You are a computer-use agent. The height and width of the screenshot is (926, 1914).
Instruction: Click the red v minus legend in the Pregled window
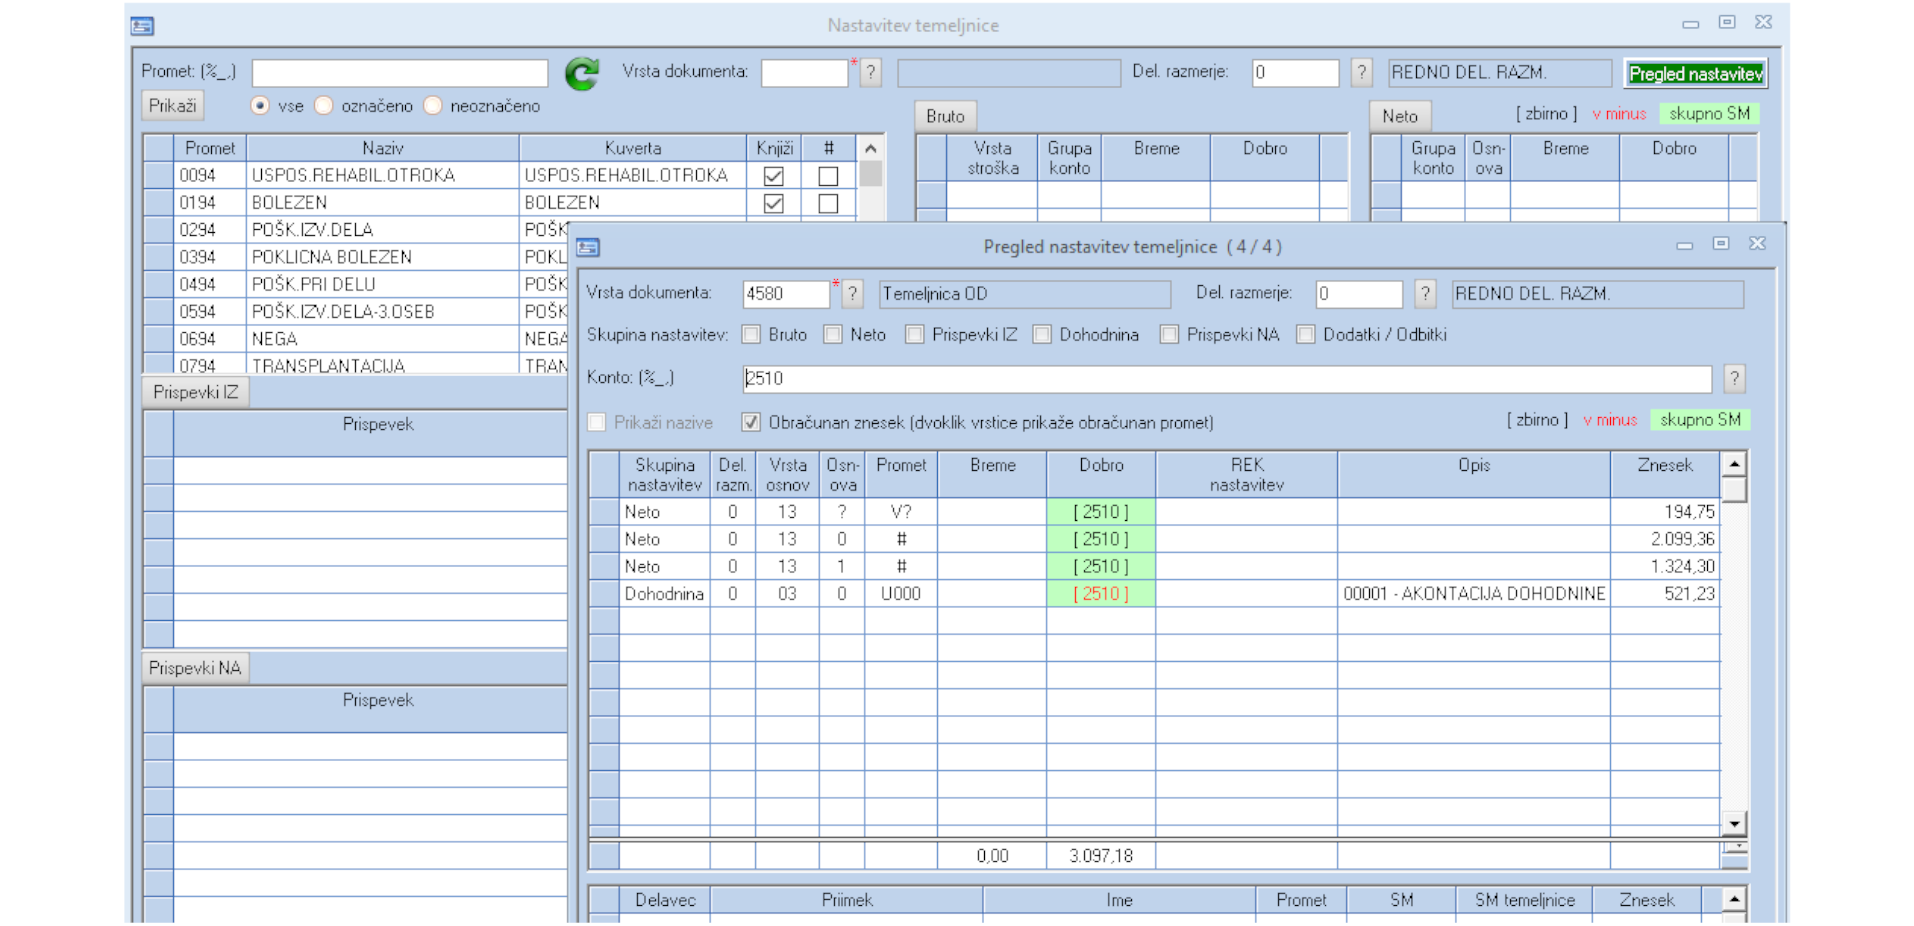point(1610,421)
